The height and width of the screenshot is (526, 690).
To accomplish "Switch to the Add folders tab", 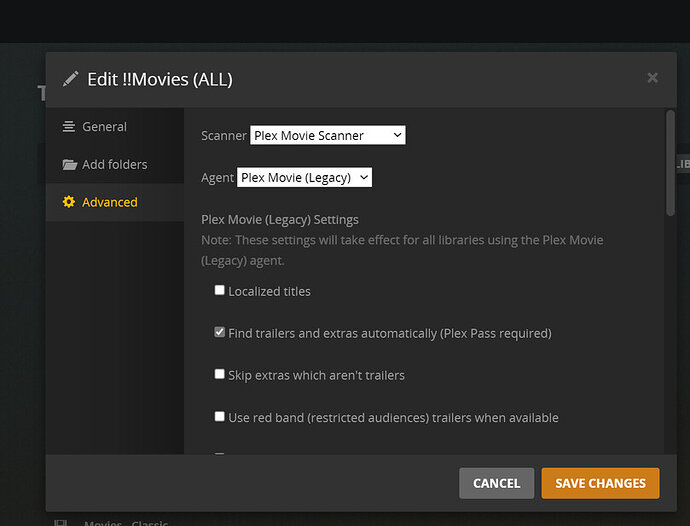I will click(115, 165).
